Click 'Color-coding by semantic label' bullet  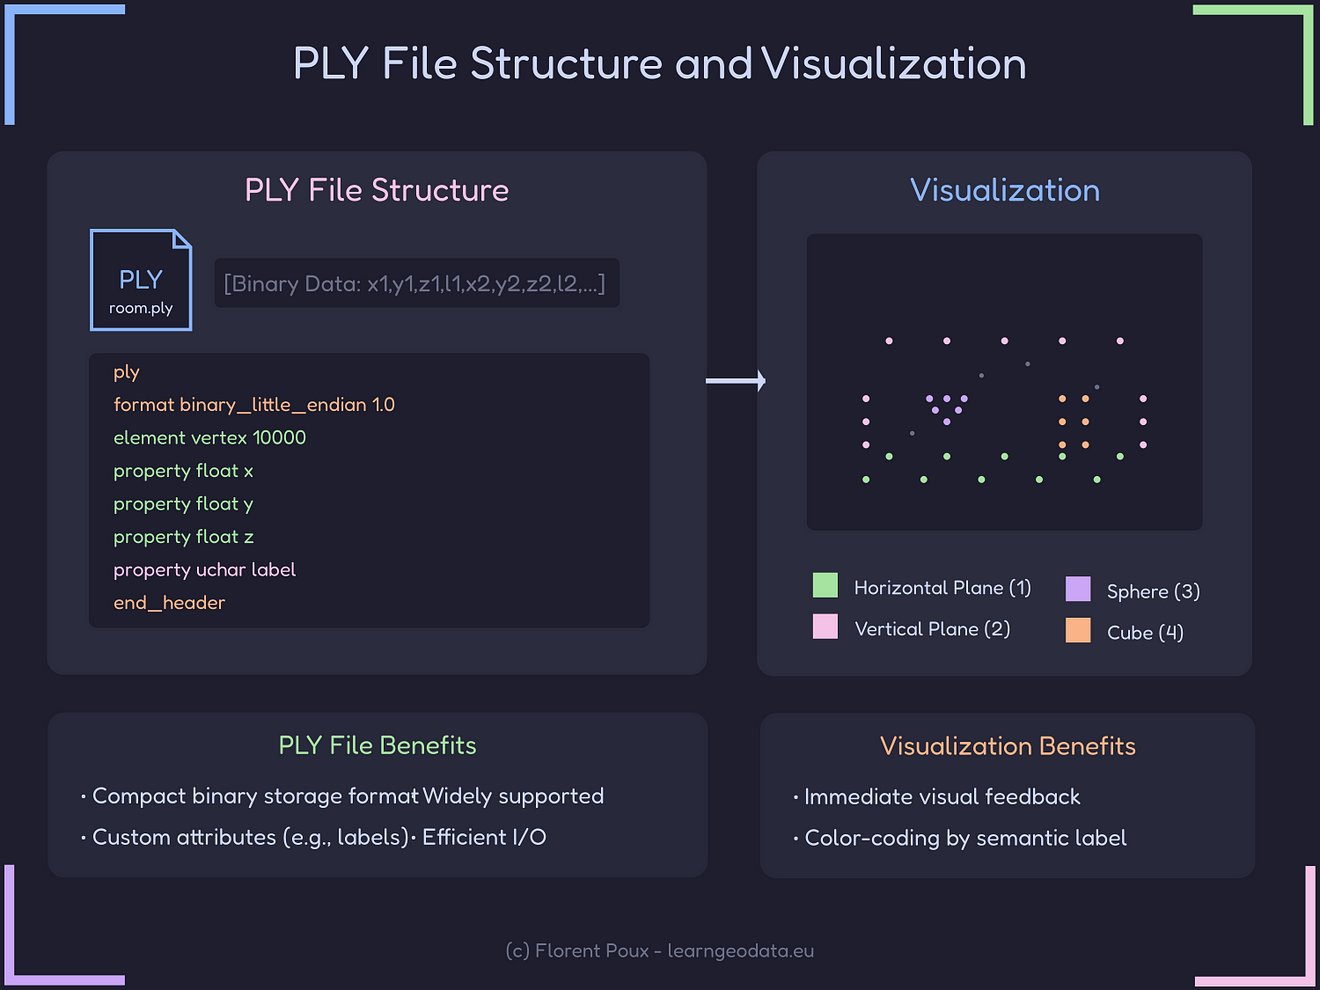[960, 839]
